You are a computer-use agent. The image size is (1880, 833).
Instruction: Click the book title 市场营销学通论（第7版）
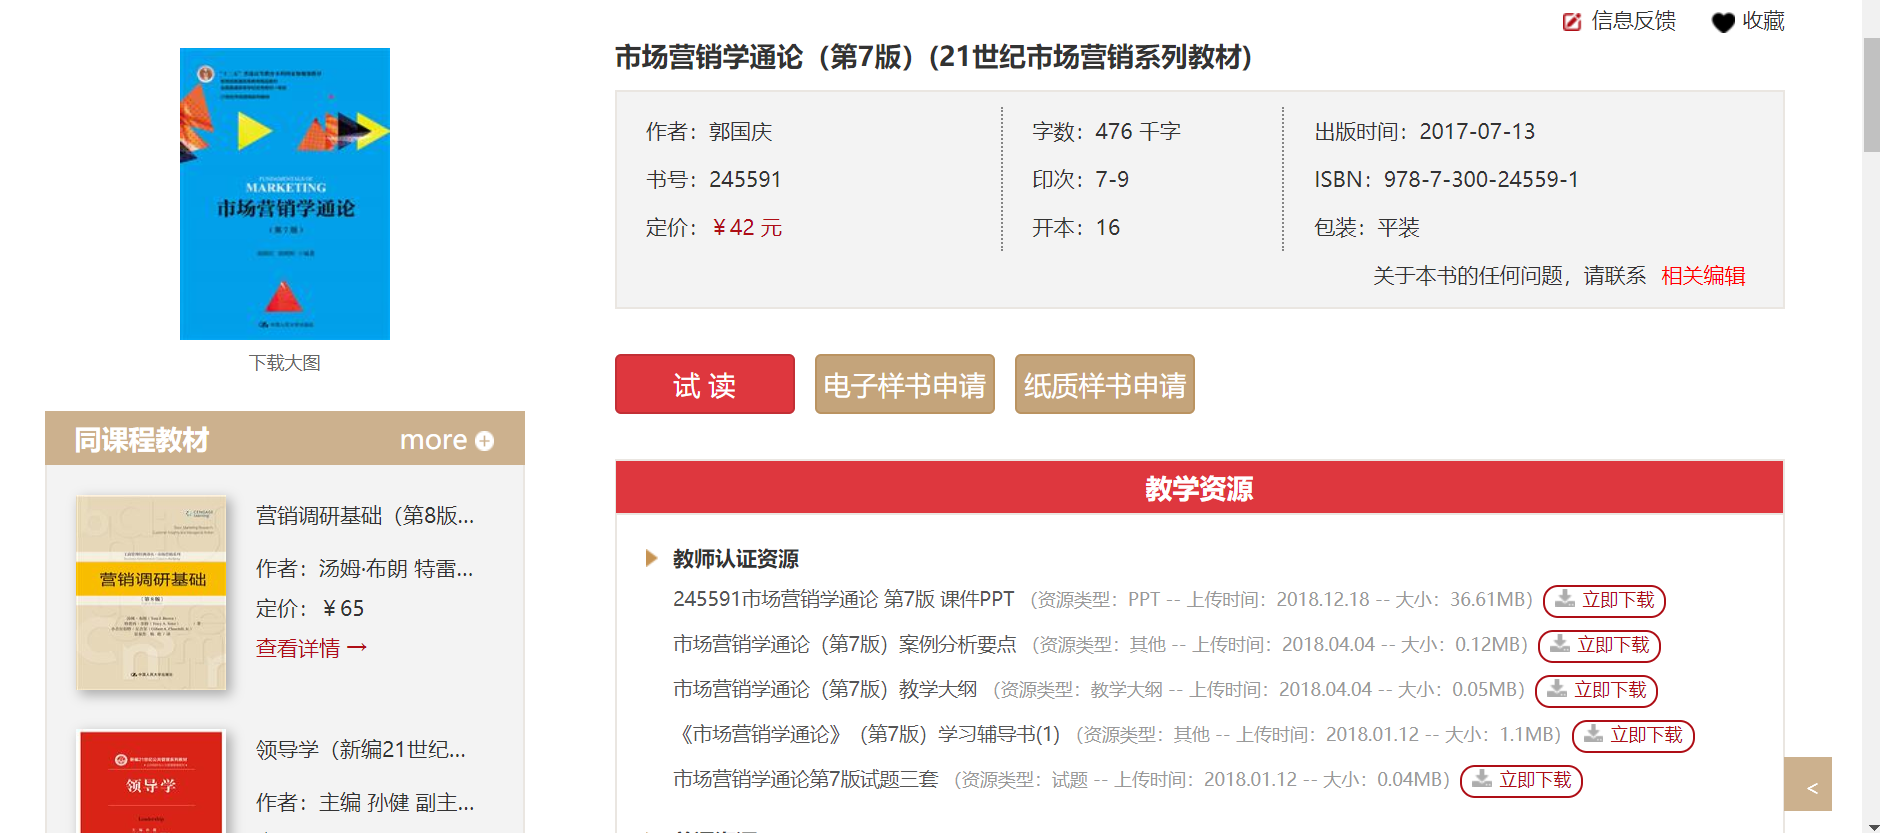coord(934,57)
